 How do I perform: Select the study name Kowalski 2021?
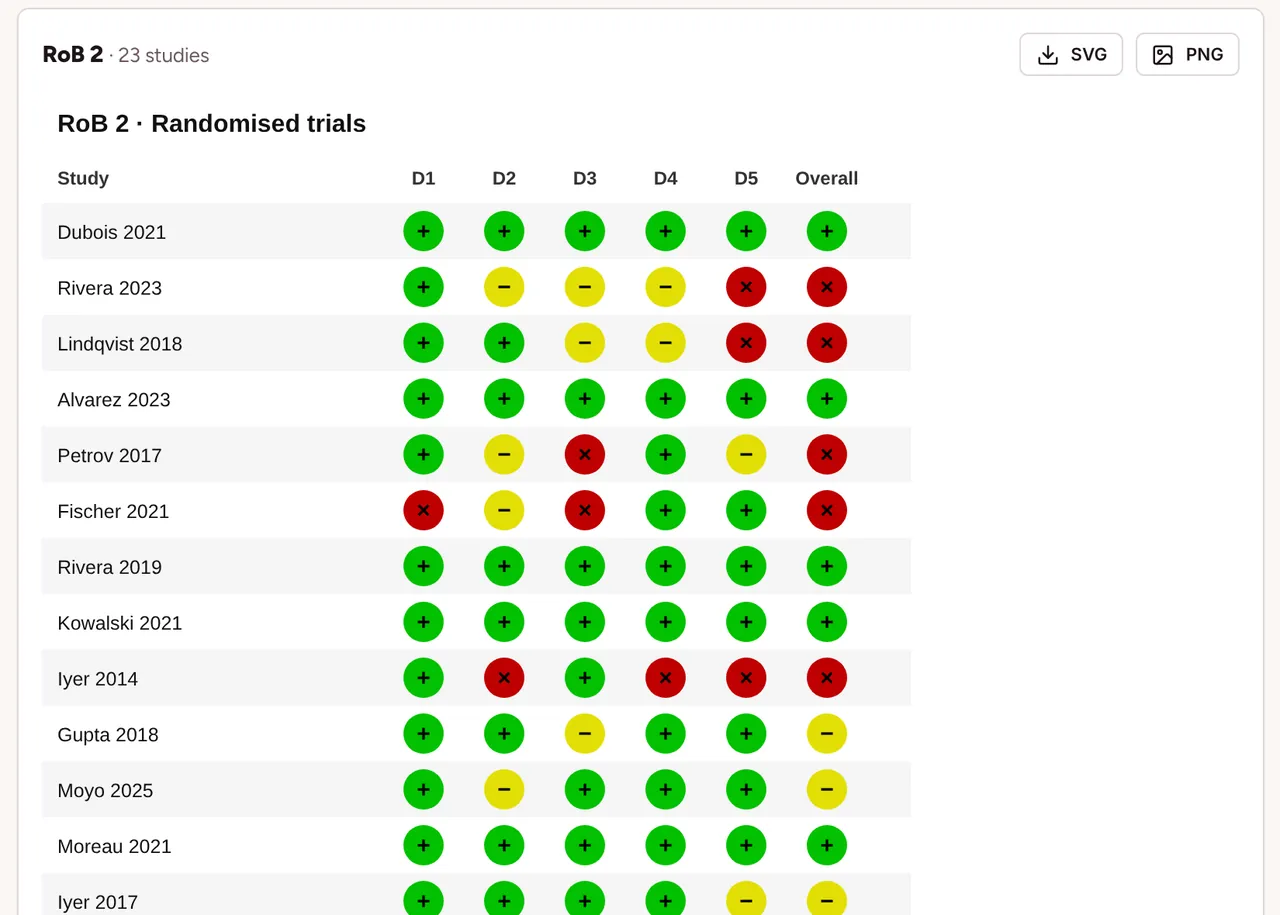(x=120, y=623)
